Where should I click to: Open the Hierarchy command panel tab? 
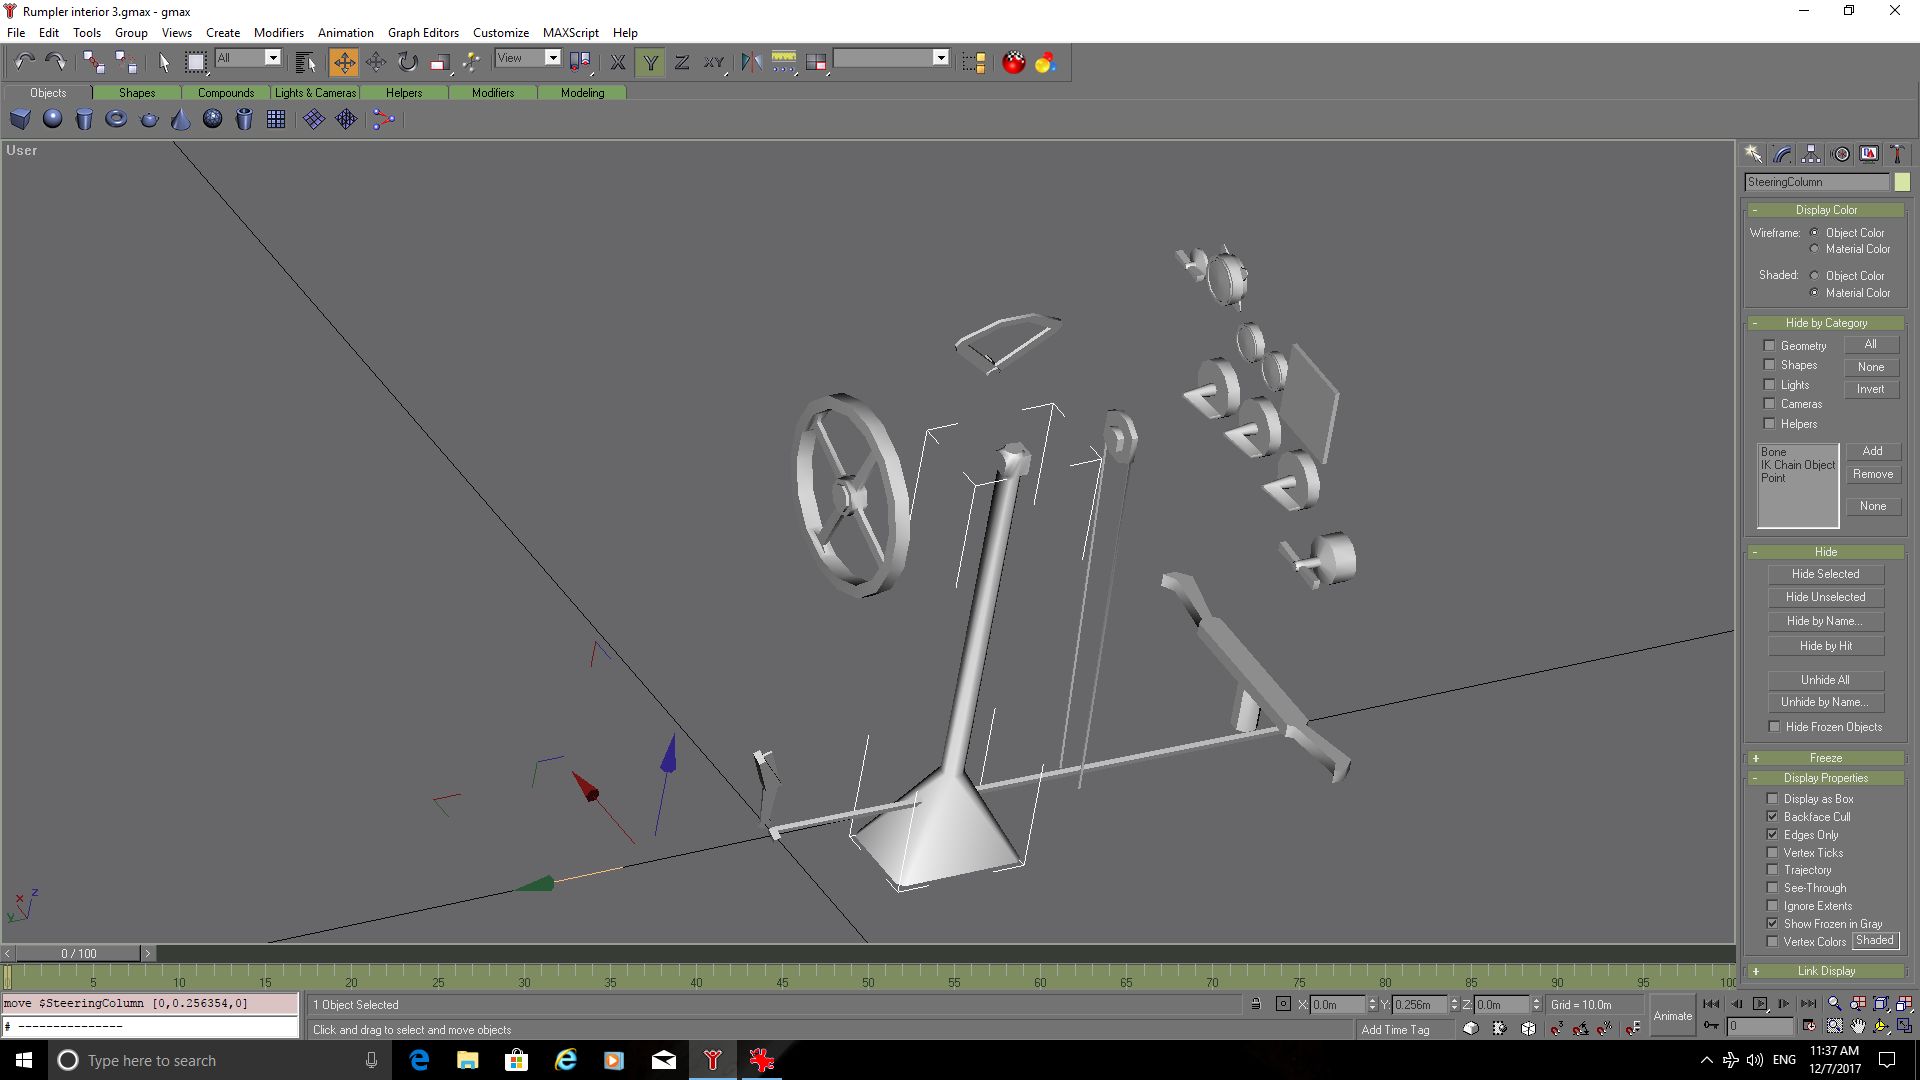pos(1811,154)
